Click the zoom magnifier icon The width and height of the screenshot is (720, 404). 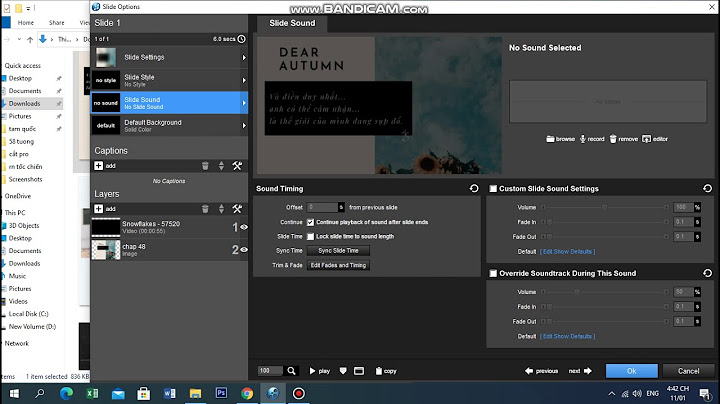point(291,370)
